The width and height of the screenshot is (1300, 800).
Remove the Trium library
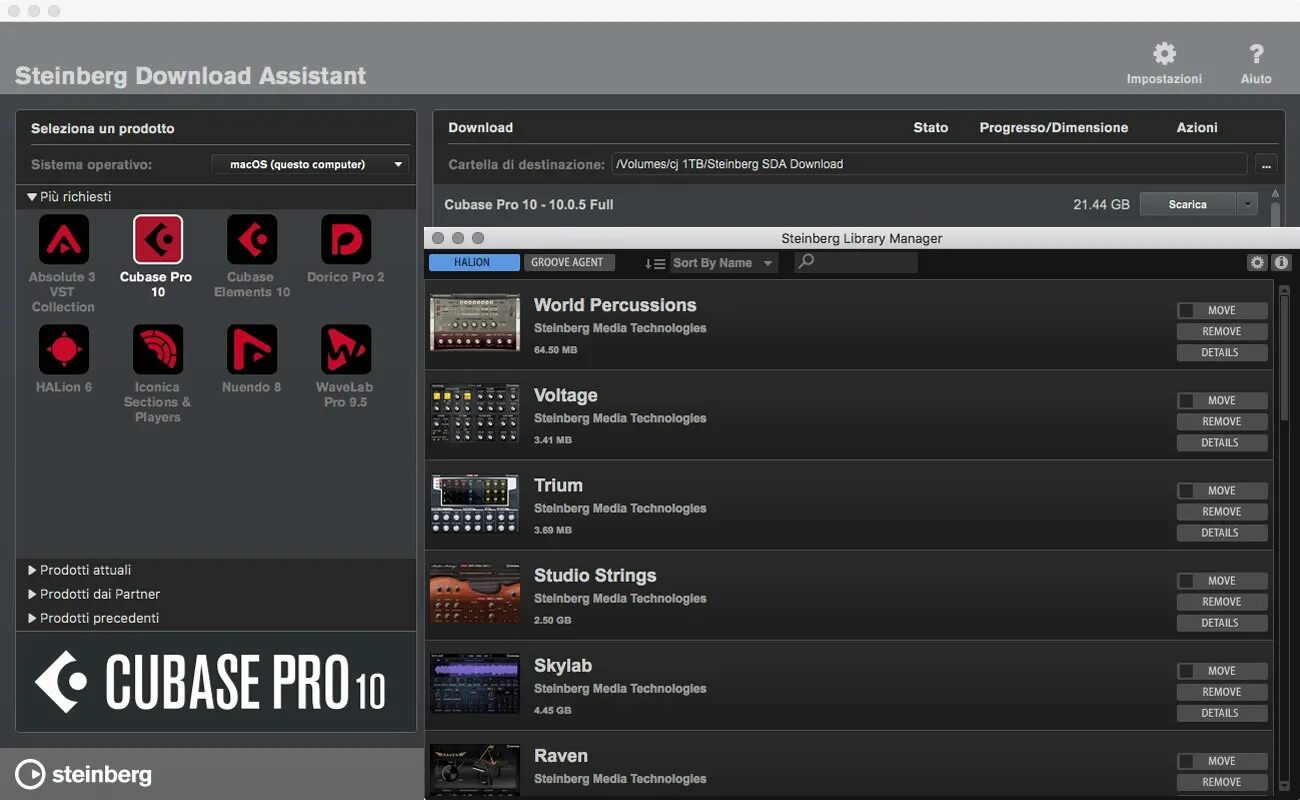click(x=1222, y=511)
